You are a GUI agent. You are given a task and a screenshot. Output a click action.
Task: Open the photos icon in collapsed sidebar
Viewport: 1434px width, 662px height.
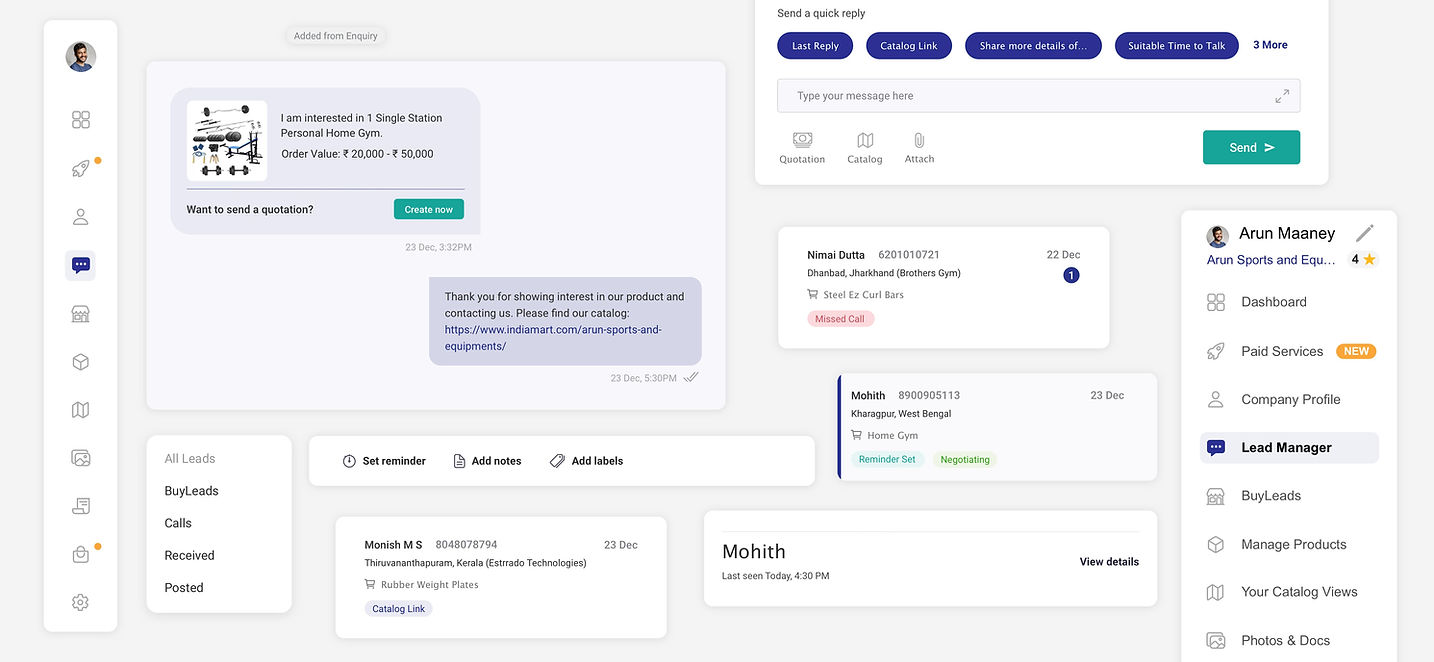[81, 458]
